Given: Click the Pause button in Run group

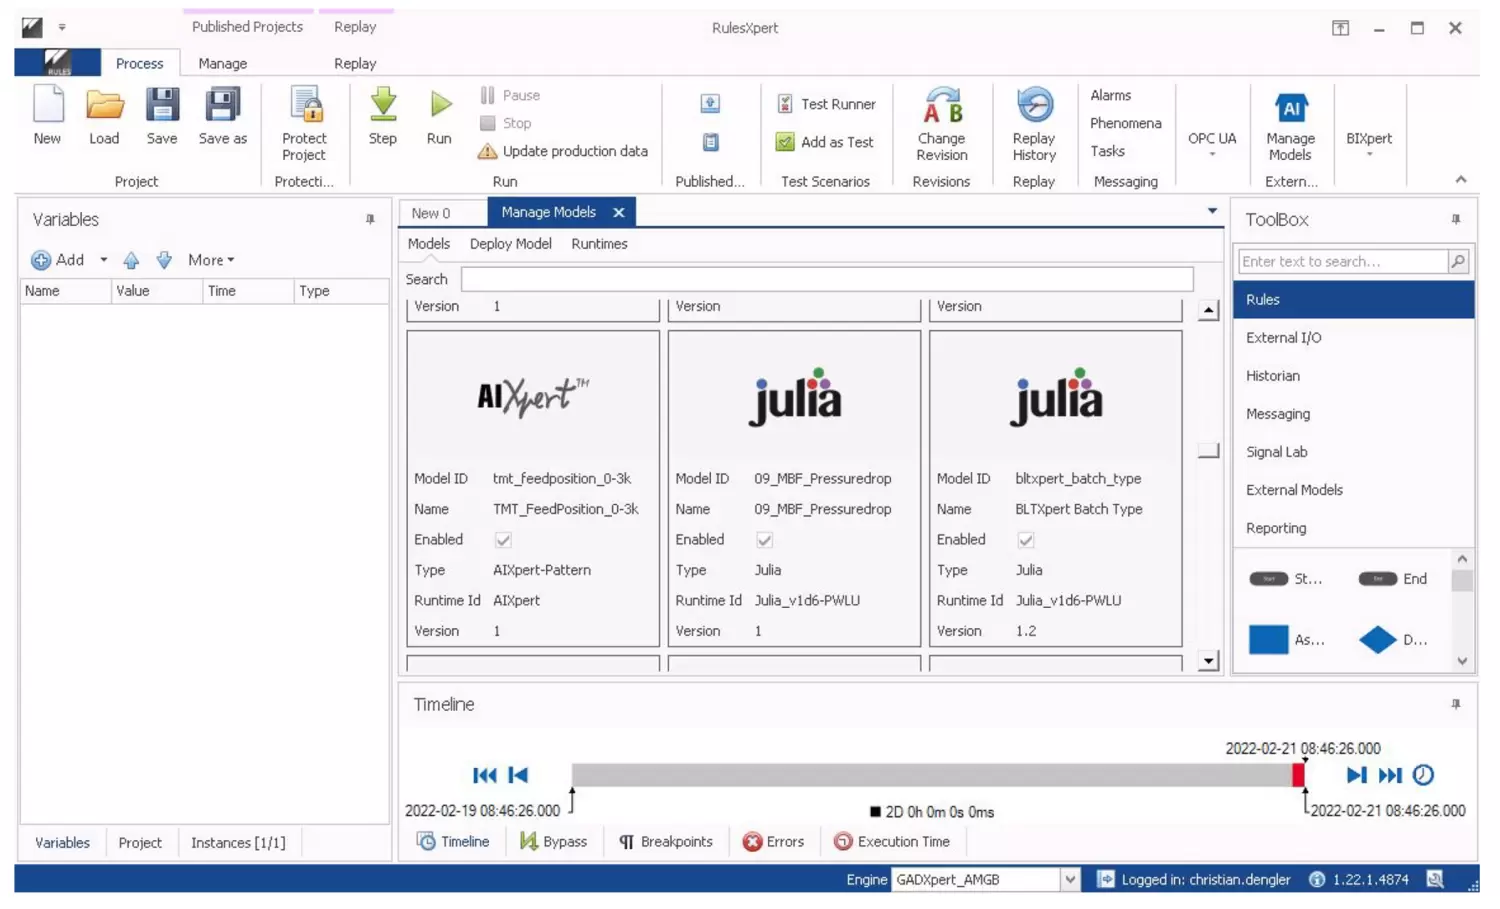Looking at the screenshot, I should point(510,95).
